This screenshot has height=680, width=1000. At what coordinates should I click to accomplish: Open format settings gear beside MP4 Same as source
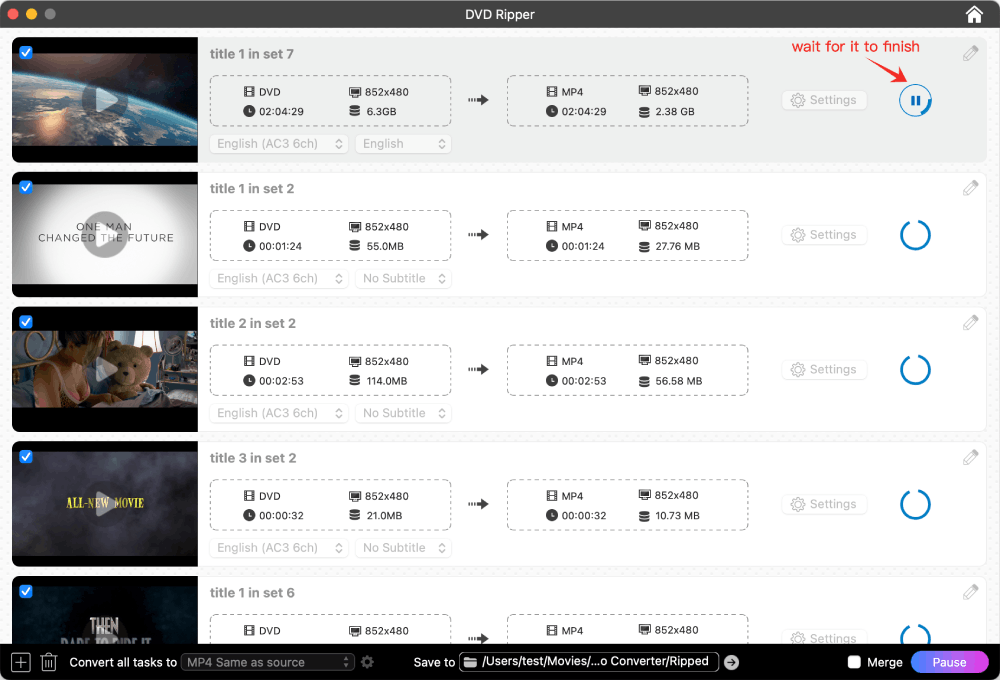367,662
